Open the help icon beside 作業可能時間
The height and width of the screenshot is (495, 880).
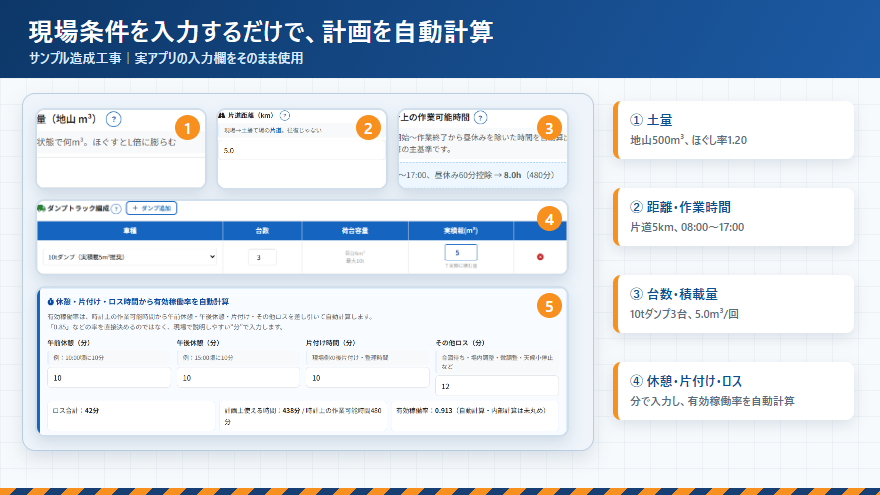click(480, 117)
